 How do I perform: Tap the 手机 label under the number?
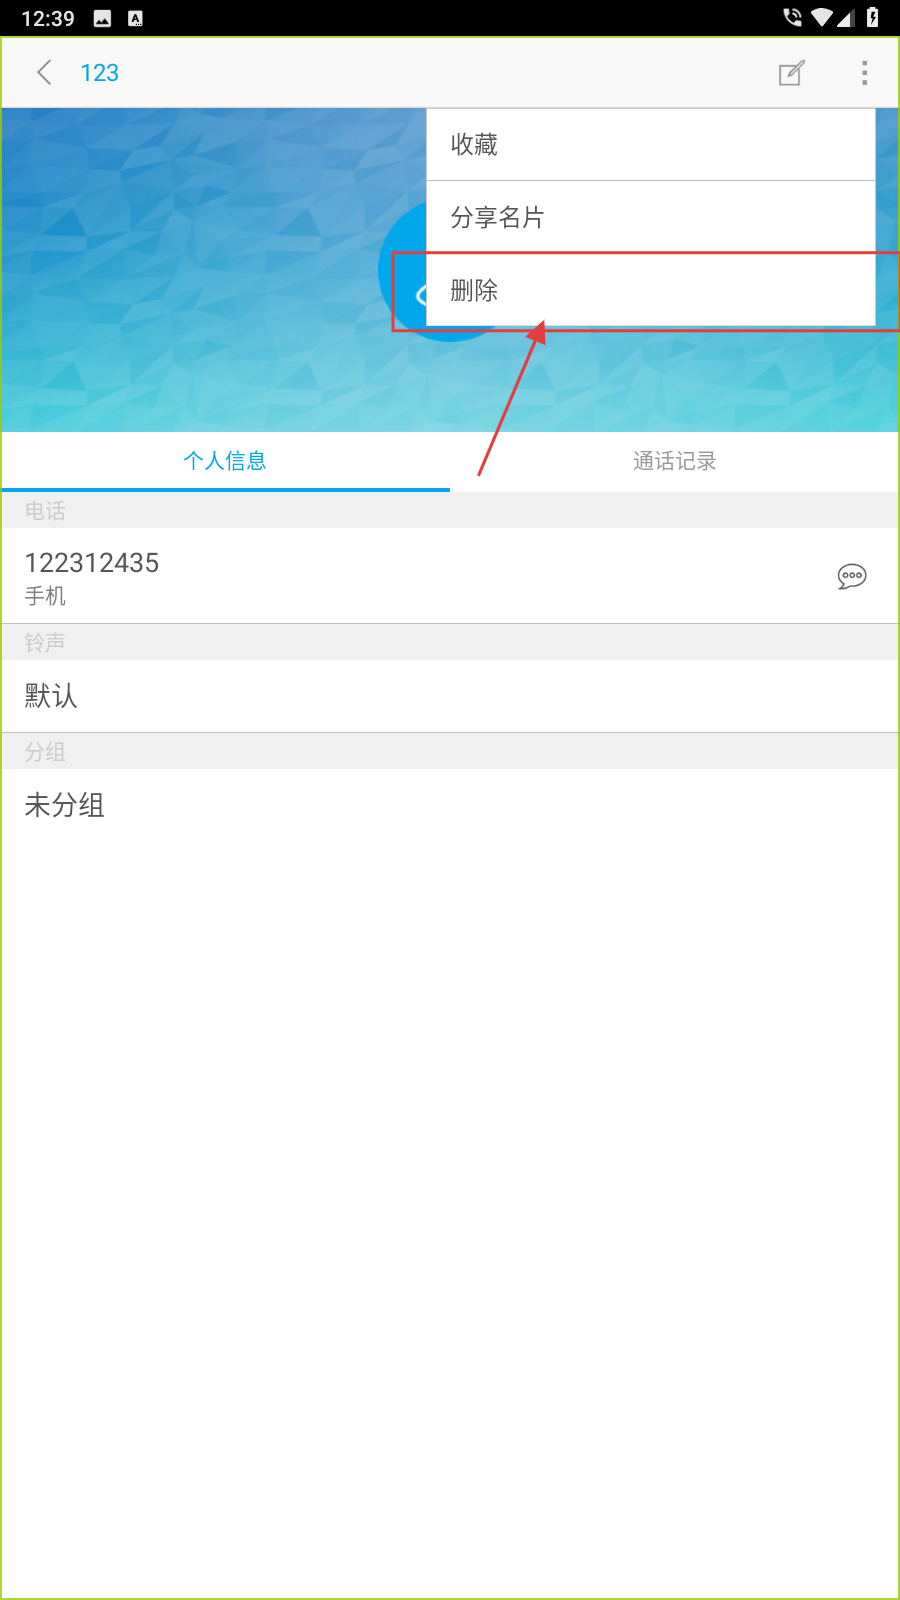tap(45, 596)
